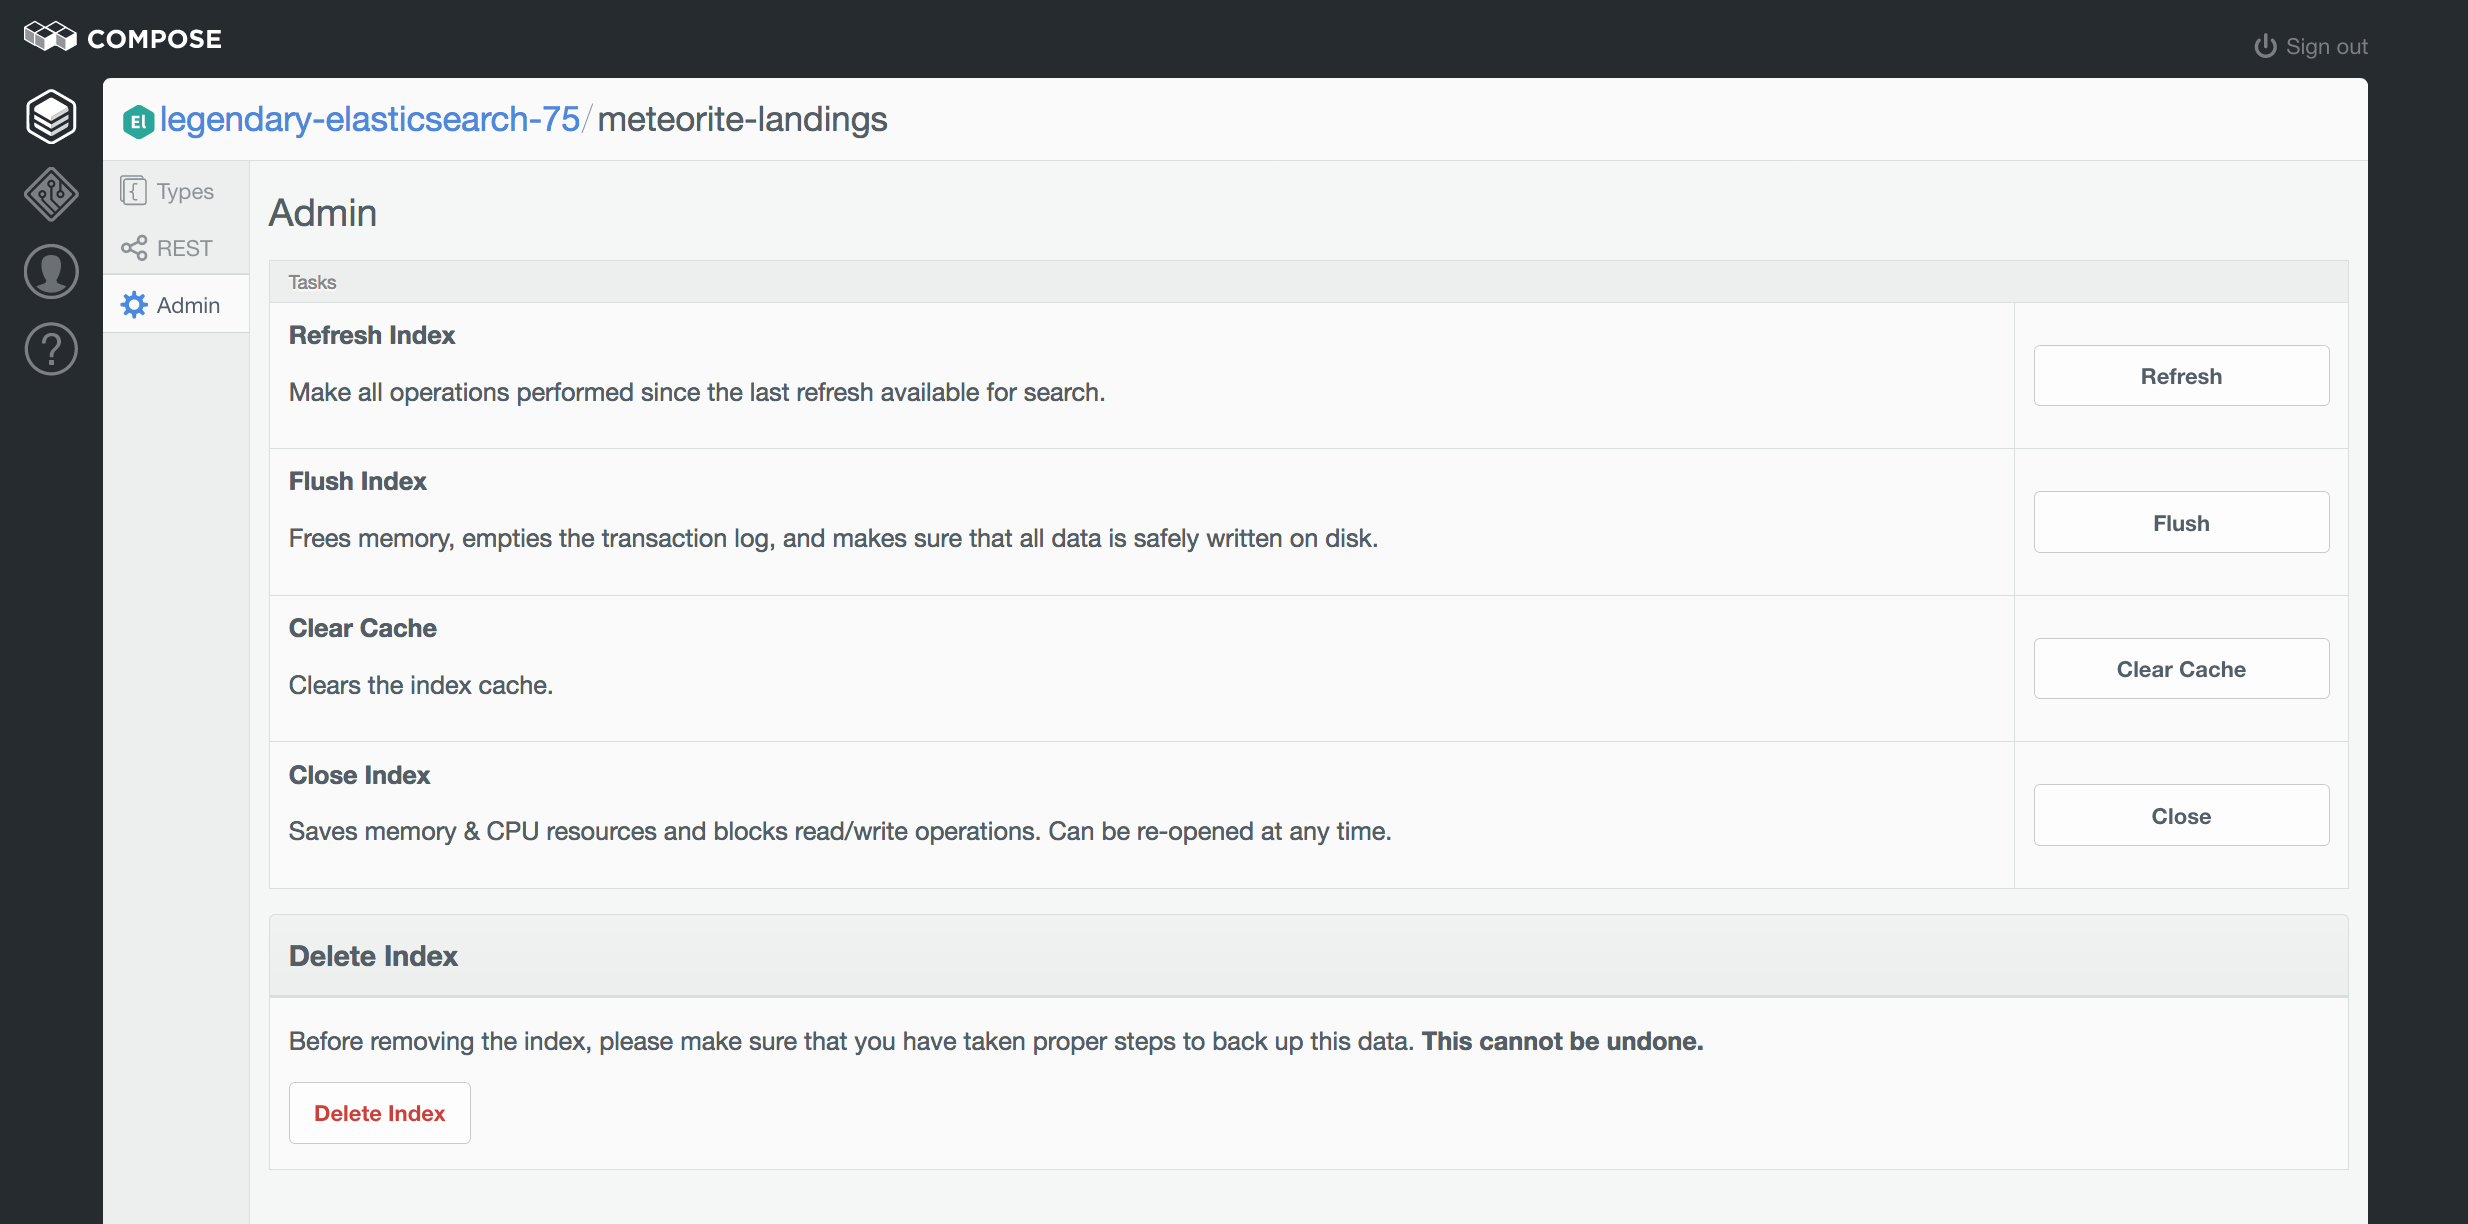Click the Sign out link text
This screenshot has height=1224, width=2468.
pos(2326,47)
